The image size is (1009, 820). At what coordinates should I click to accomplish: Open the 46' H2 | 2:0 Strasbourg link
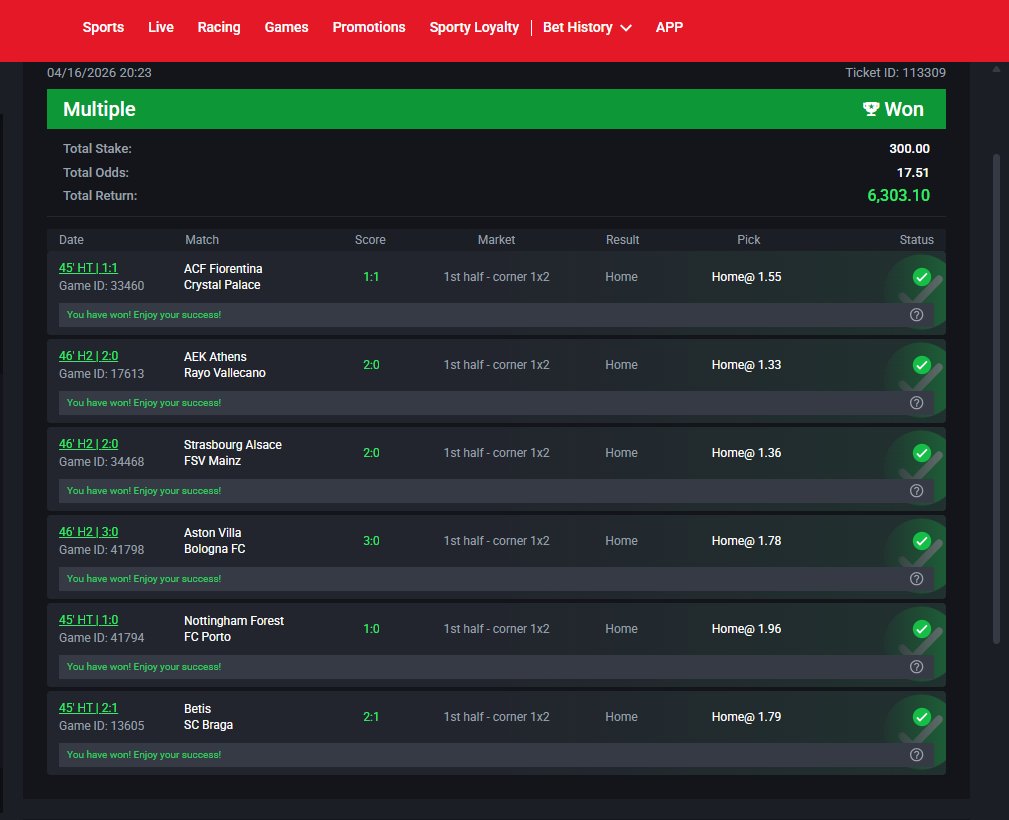pos(88,444)
